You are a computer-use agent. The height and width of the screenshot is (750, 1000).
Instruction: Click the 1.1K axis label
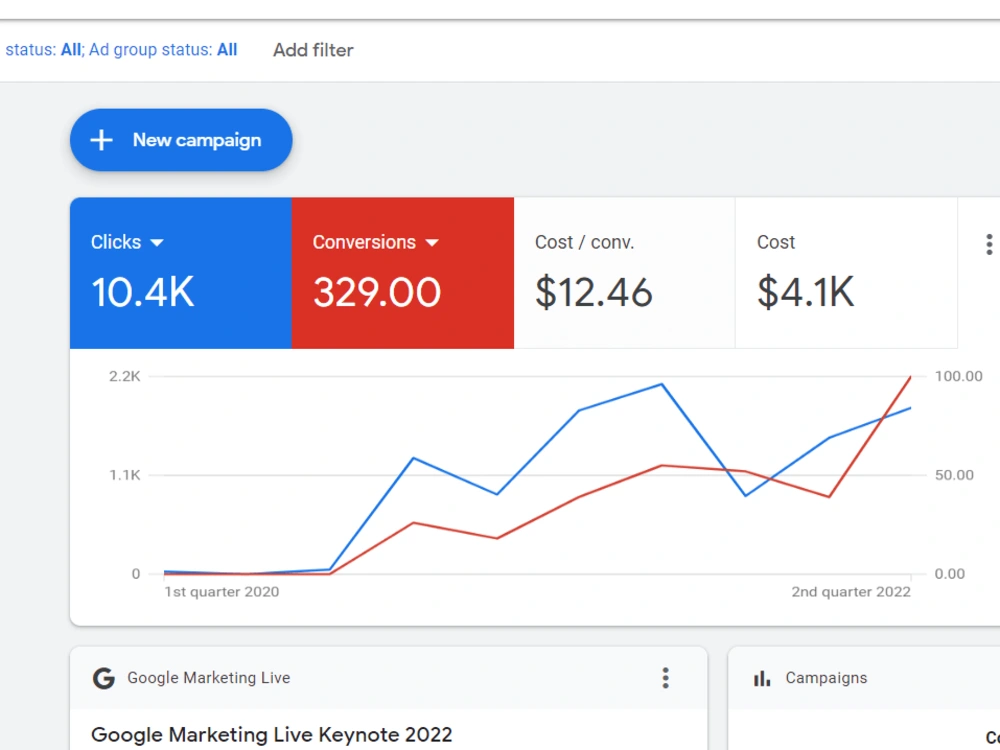click(x=124, y=475)
